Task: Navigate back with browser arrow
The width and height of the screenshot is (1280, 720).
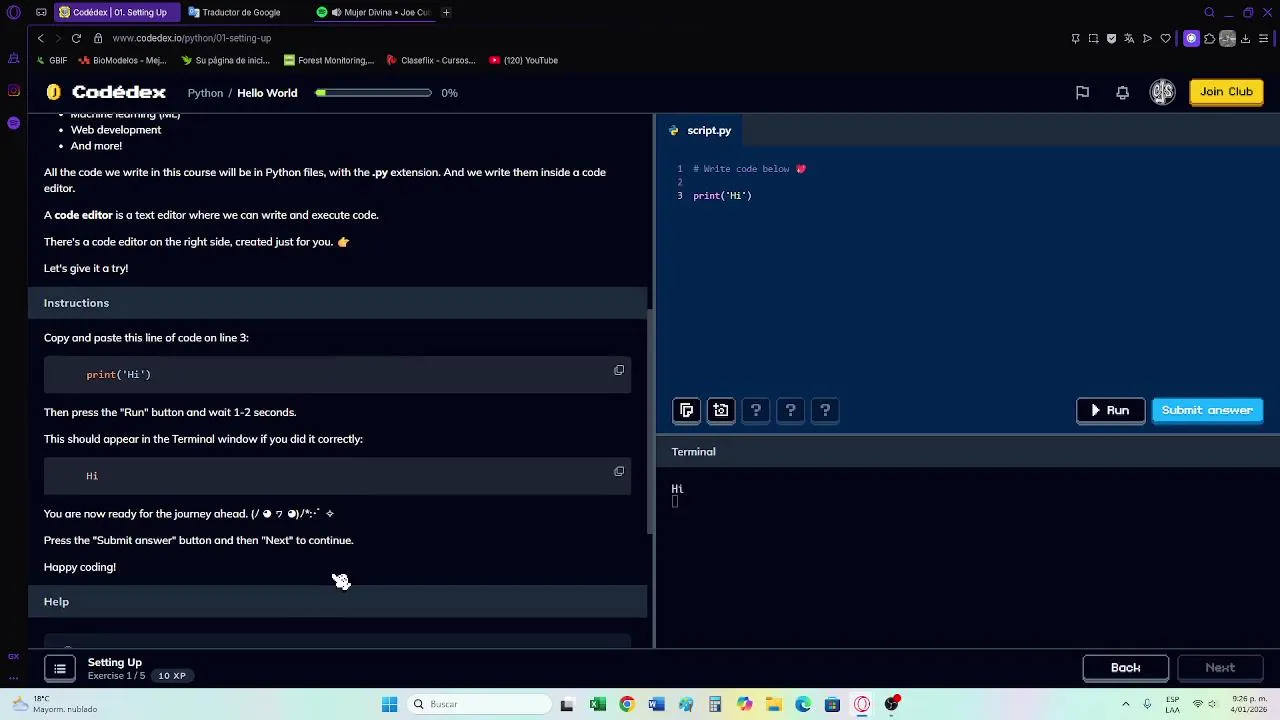Action: tap(40, 38)
